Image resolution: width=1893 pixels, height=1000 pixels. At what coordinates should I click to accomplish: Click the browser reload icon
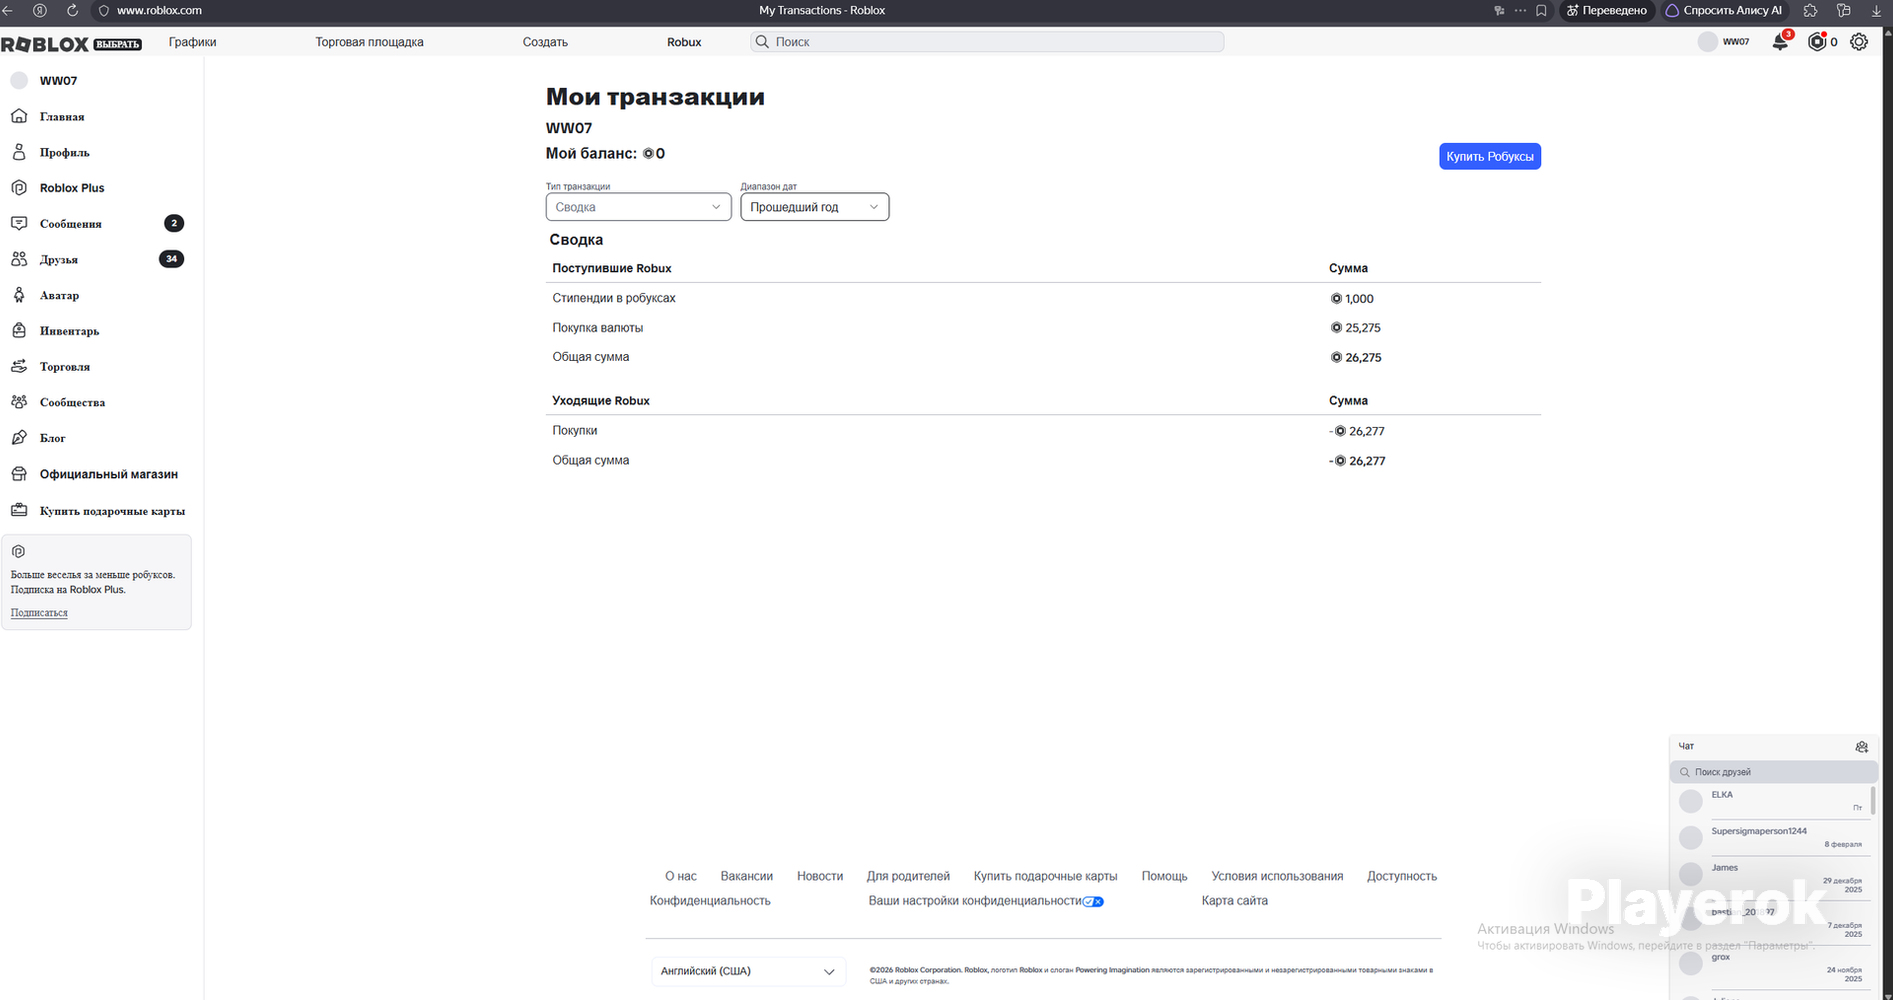pos(72,10)
